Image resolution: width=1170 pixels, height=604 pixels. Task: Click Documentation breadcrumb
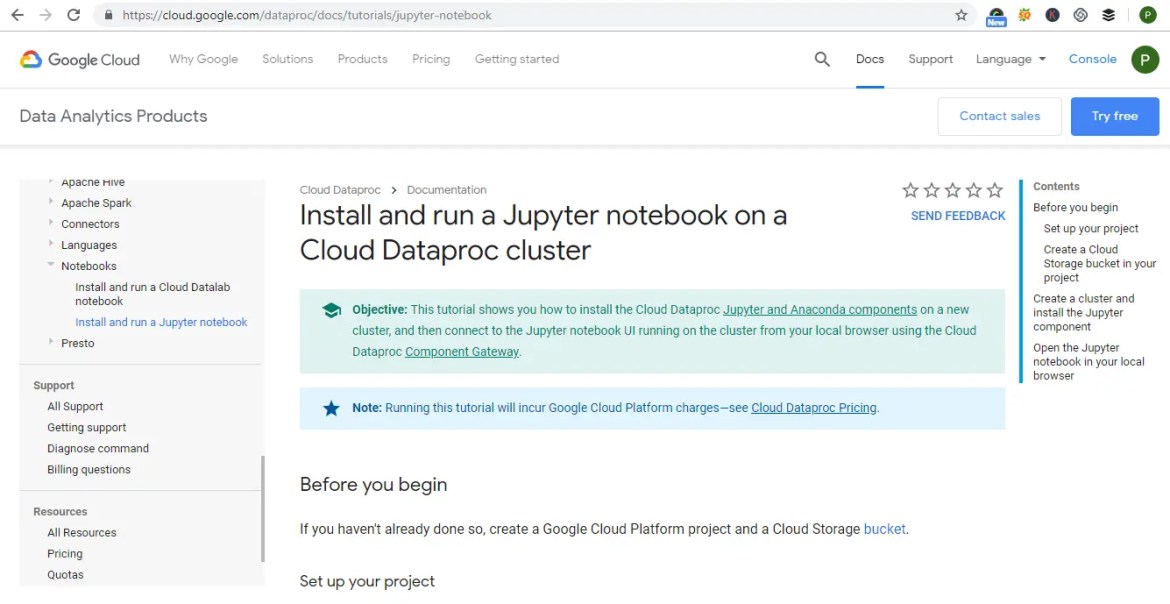click(446, 190)
